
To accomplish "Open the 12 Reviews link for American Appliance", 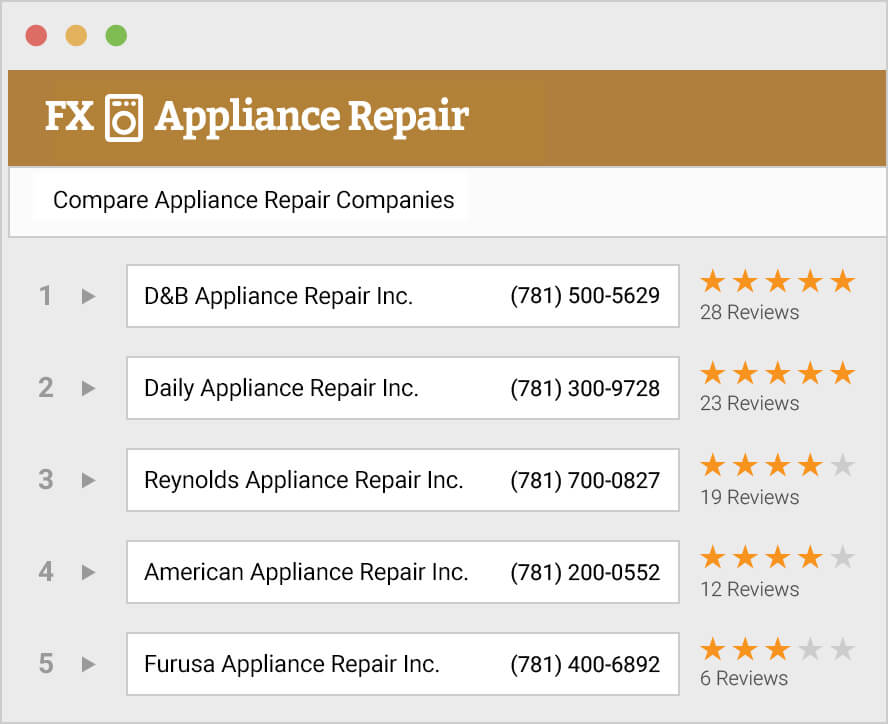I will pos(749,589).
